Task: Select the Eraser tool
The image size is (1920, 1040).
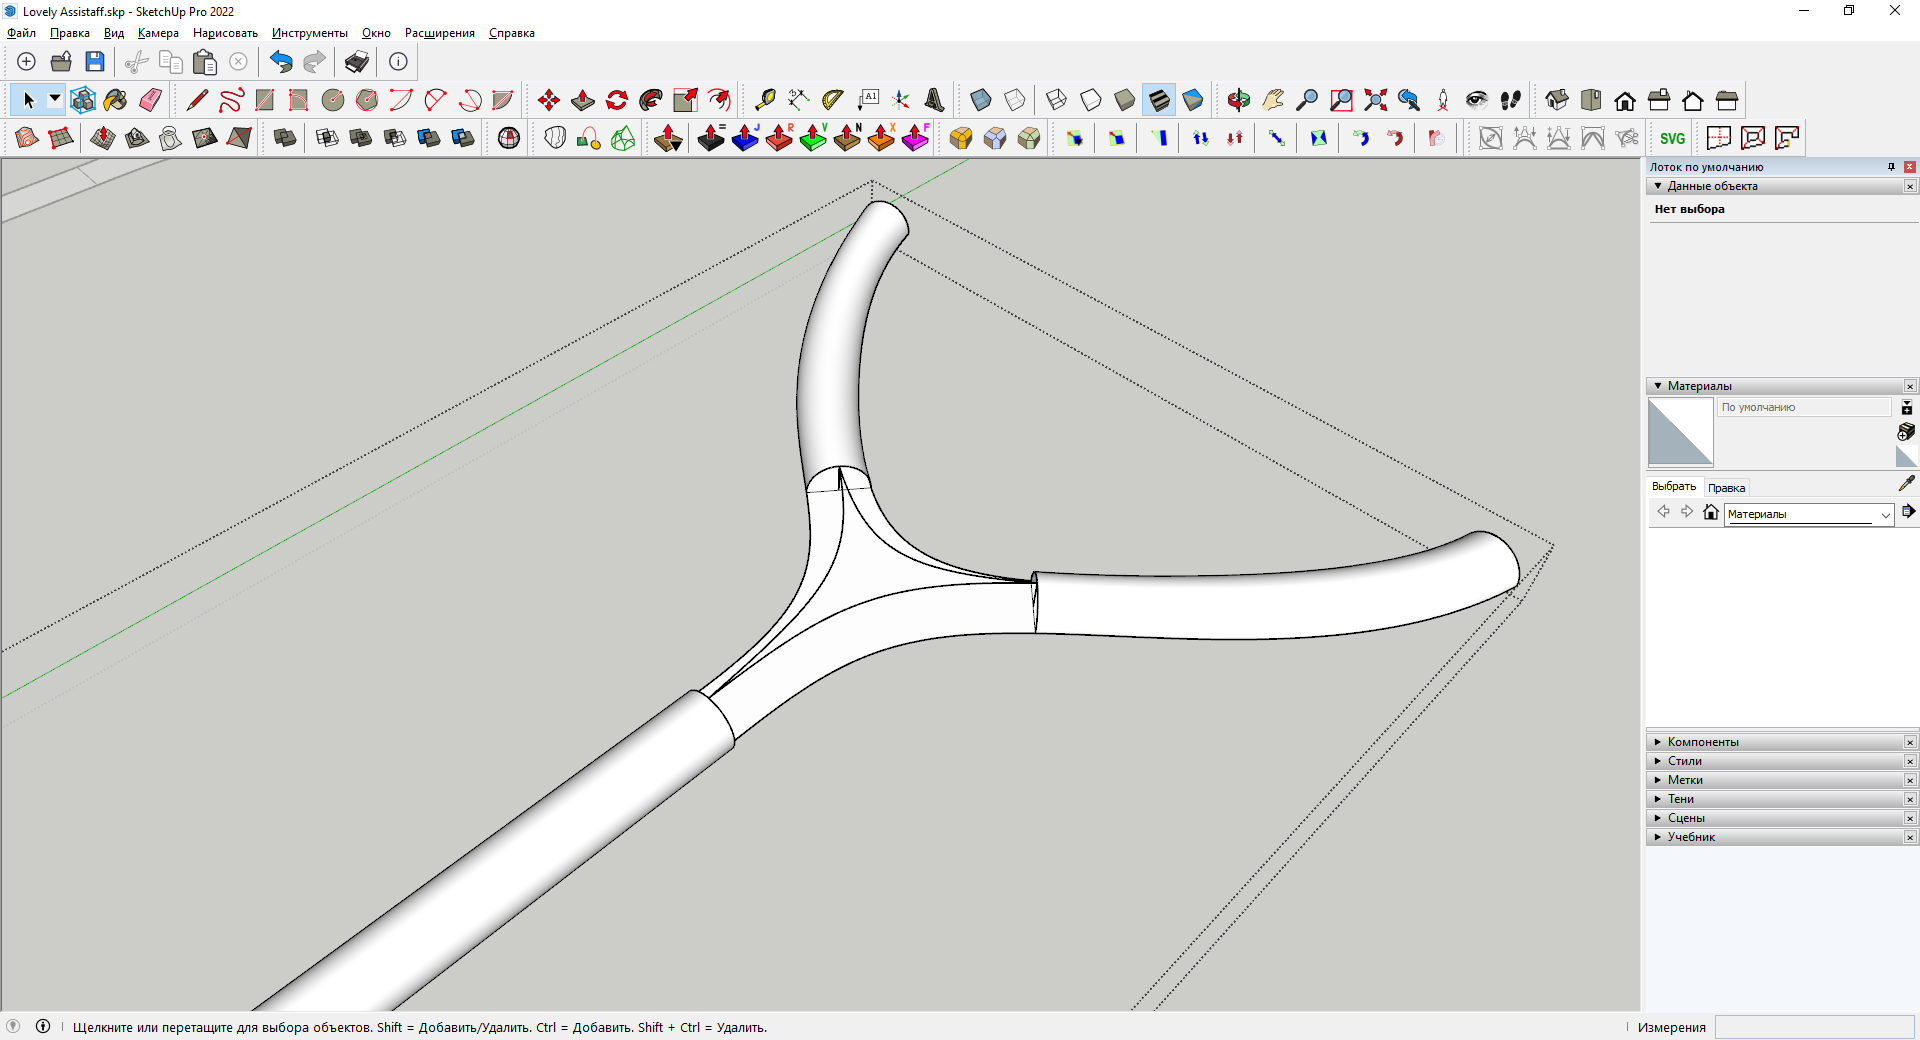Action: point(150,100)
